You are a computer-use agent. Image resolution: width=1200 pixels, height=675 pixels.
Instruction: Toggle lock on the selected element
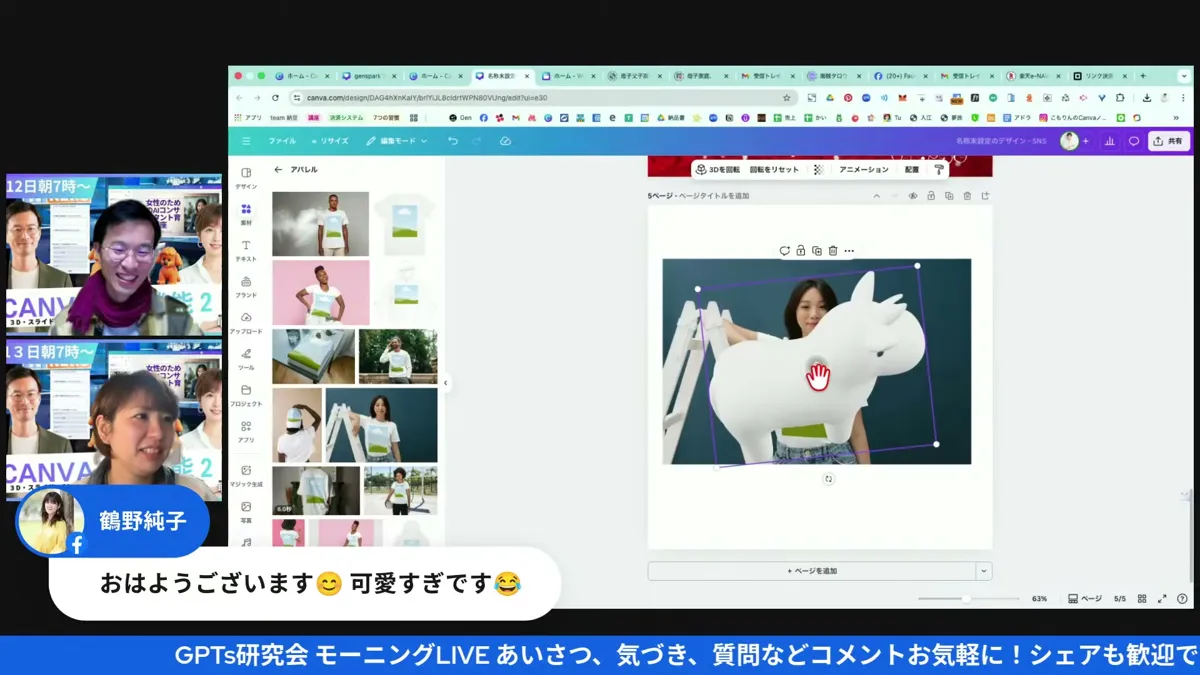pos(801,251)
